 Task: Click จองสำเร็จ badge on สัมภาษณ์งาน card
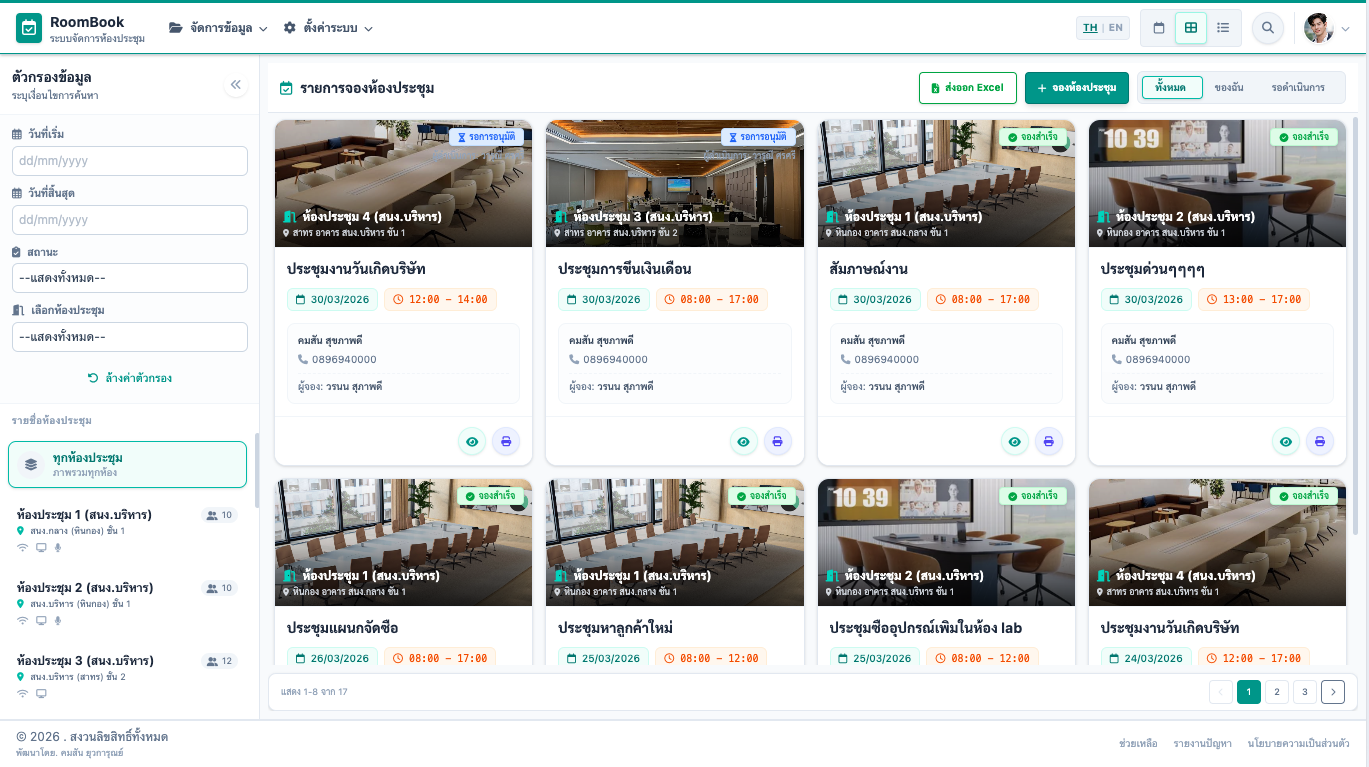[1033, 137]
